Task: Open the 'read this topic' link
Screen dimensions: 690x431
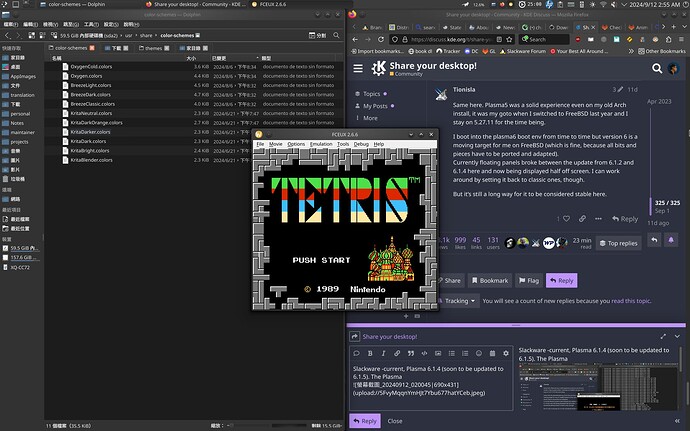Action: tap(631, 301)
